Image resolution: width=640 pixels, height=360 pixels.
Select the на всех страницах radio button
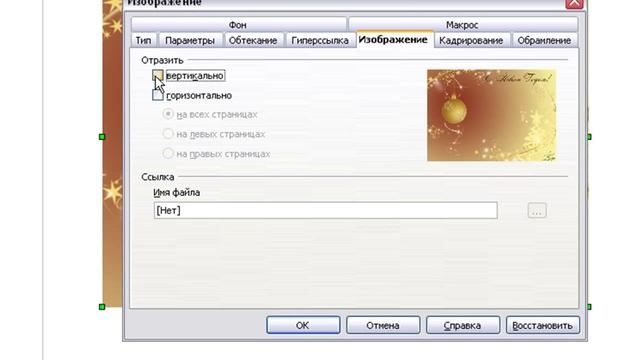coord(168,114)
